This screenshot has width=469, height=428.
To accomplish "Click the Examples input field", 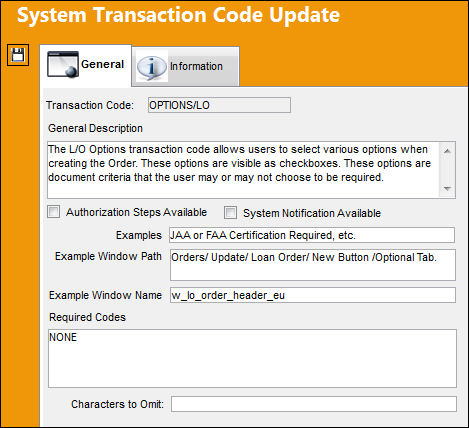I will click(x=312, y=235).
